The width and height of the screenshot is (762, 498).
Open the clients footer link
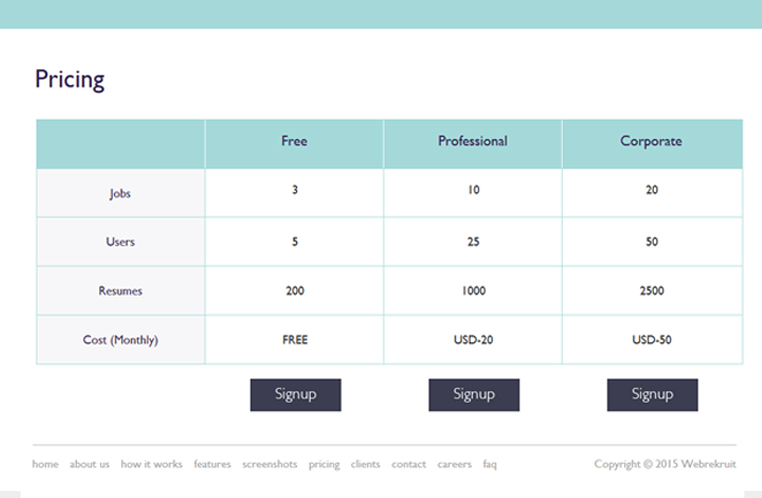(365, 464)
